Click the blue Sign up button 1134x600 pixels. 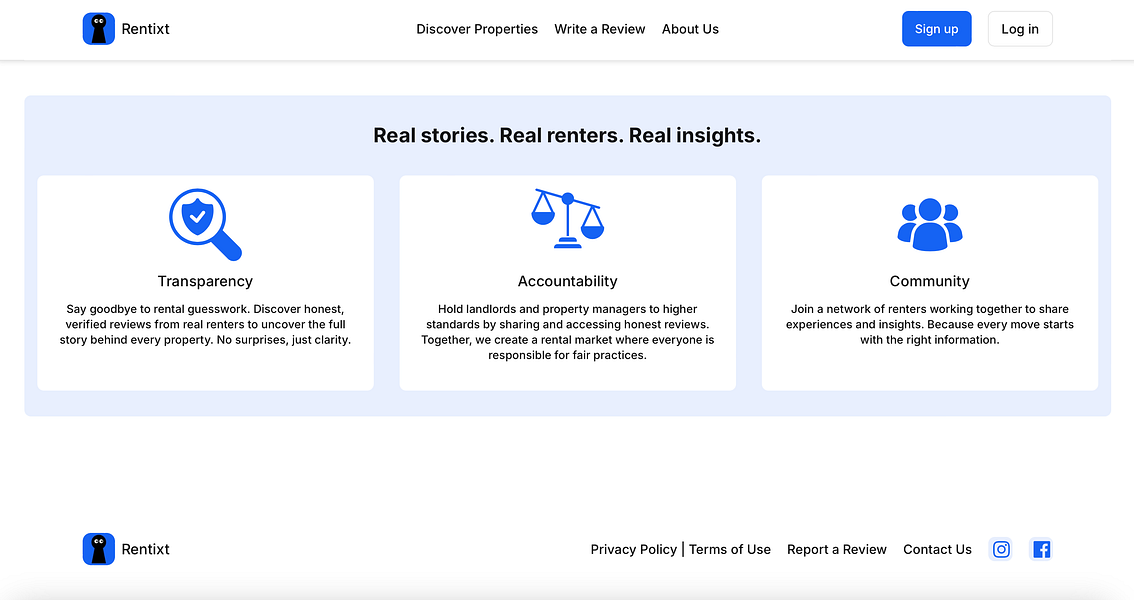click(937, 29)
